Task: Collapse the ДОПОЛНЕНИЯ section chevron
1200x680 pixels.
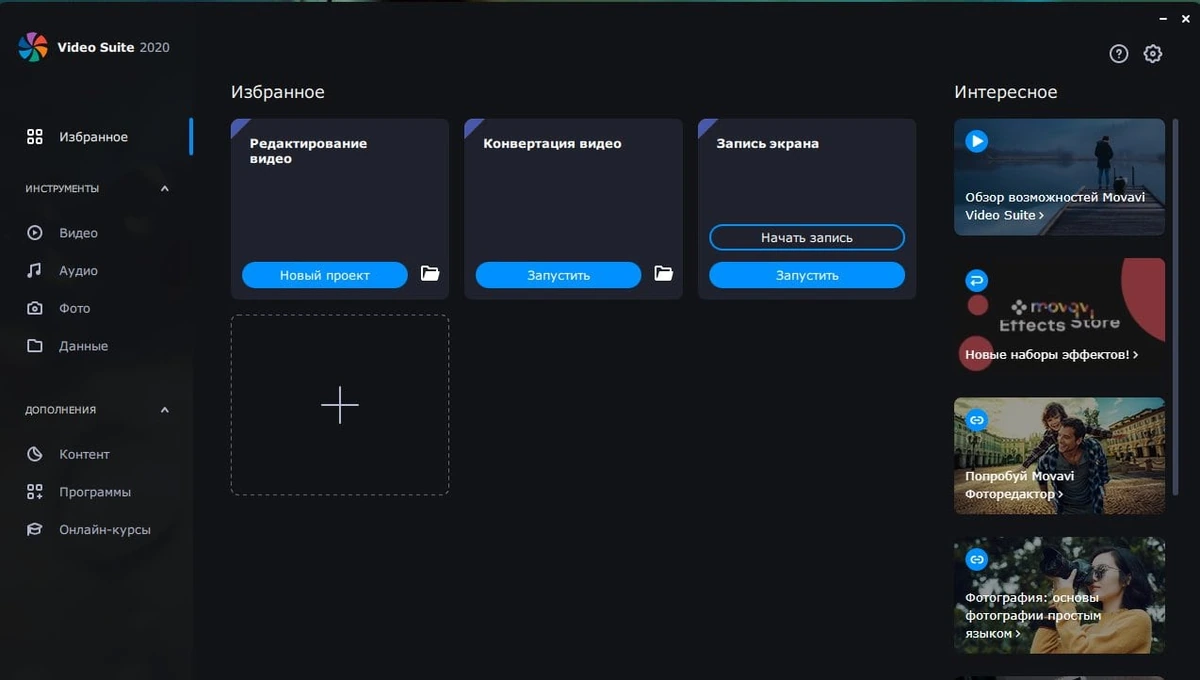Action: 165,410
